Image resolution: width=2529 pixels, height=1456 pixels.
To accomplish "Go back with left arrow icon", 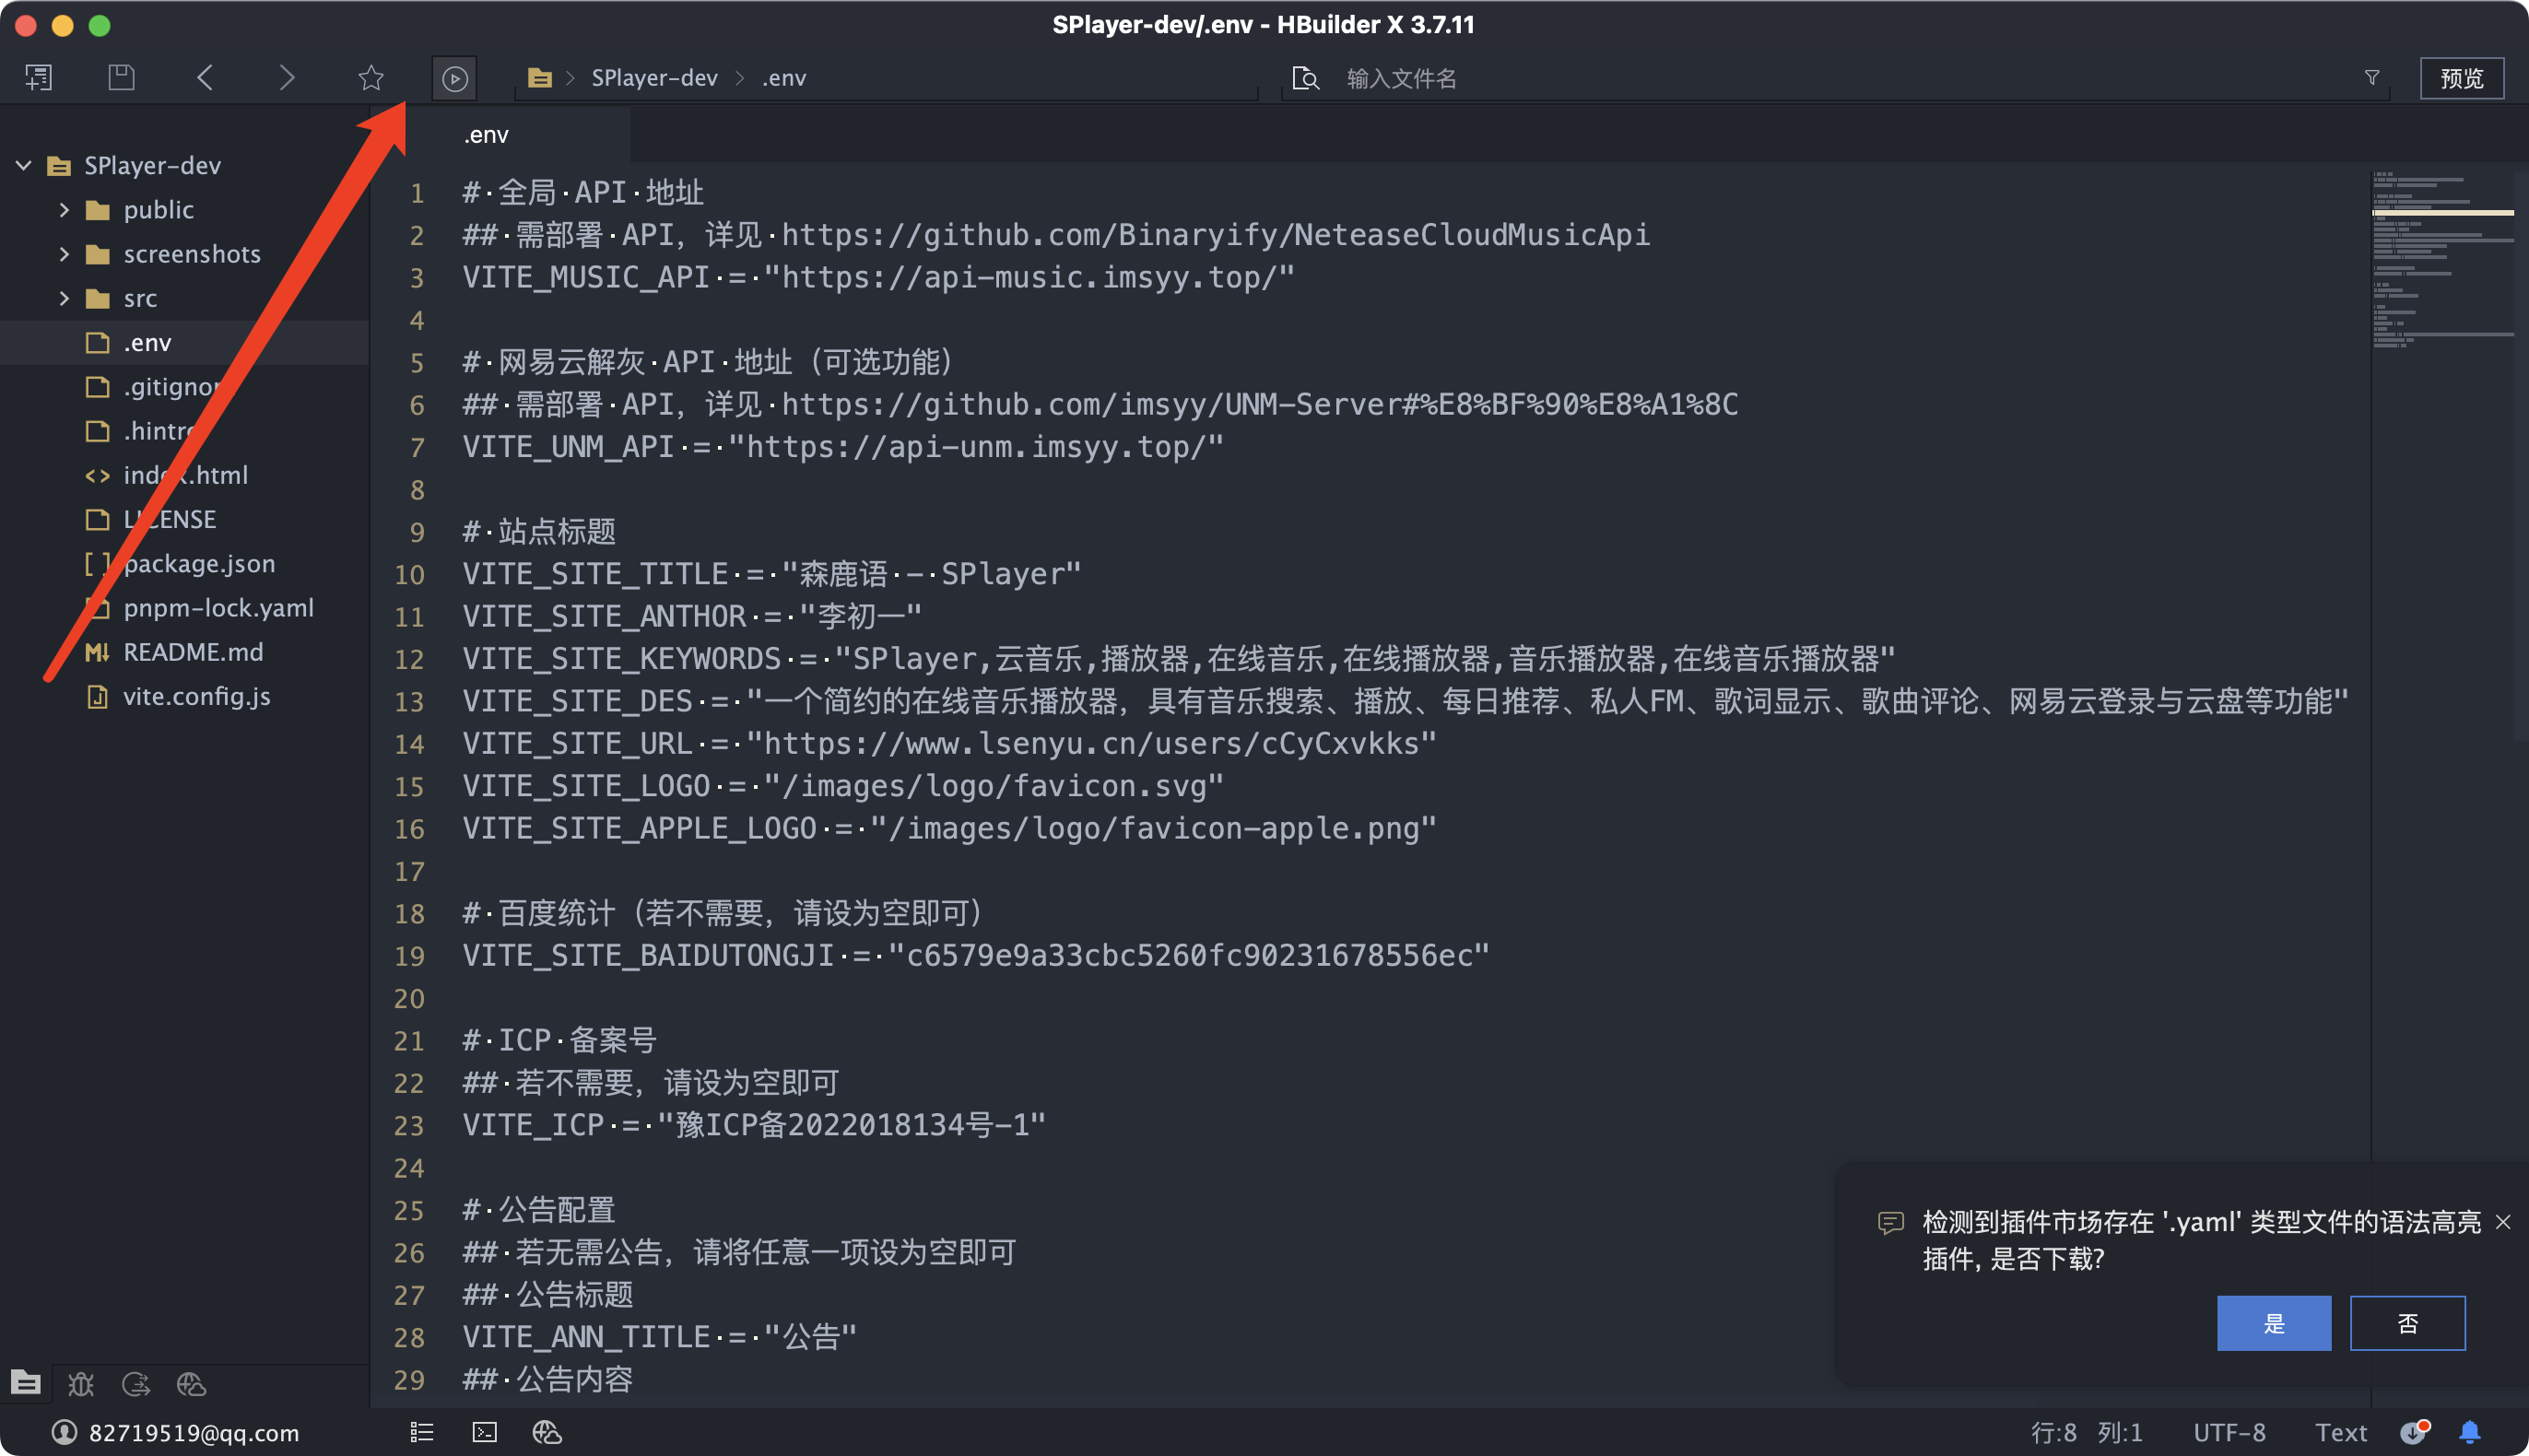I will [205, 77].
